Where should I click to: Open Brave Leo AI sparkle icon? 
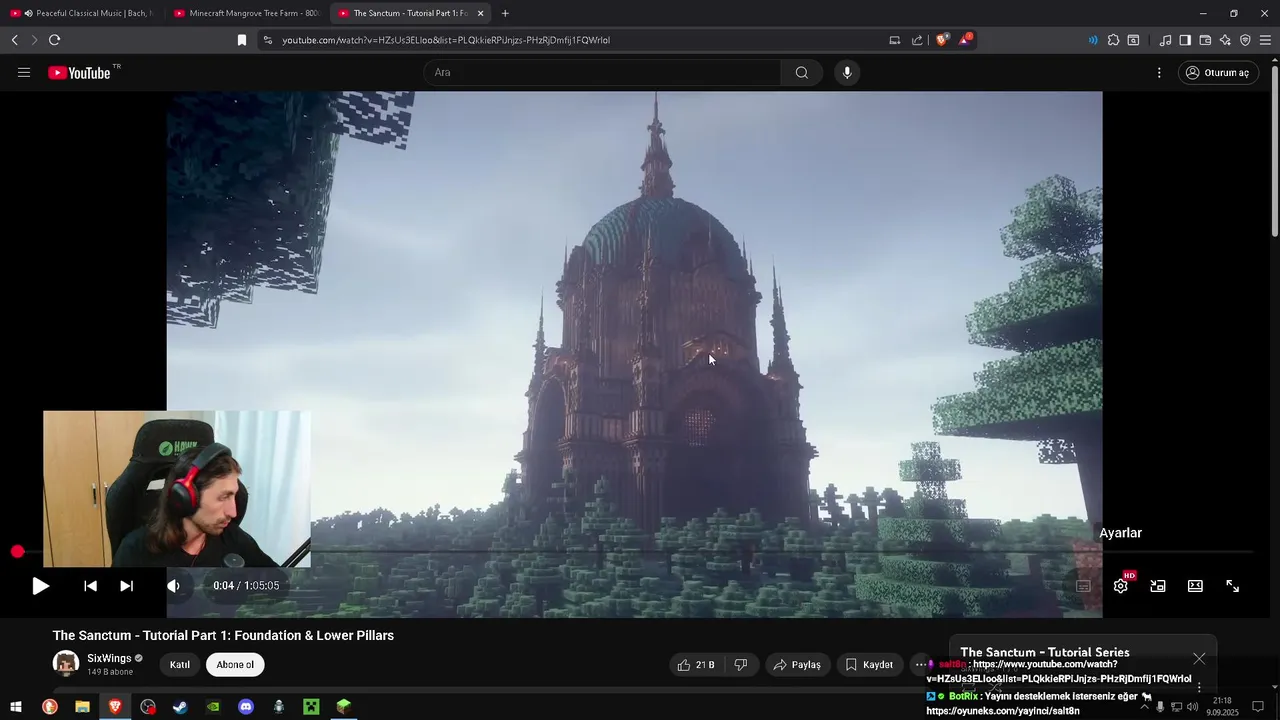1225,40
